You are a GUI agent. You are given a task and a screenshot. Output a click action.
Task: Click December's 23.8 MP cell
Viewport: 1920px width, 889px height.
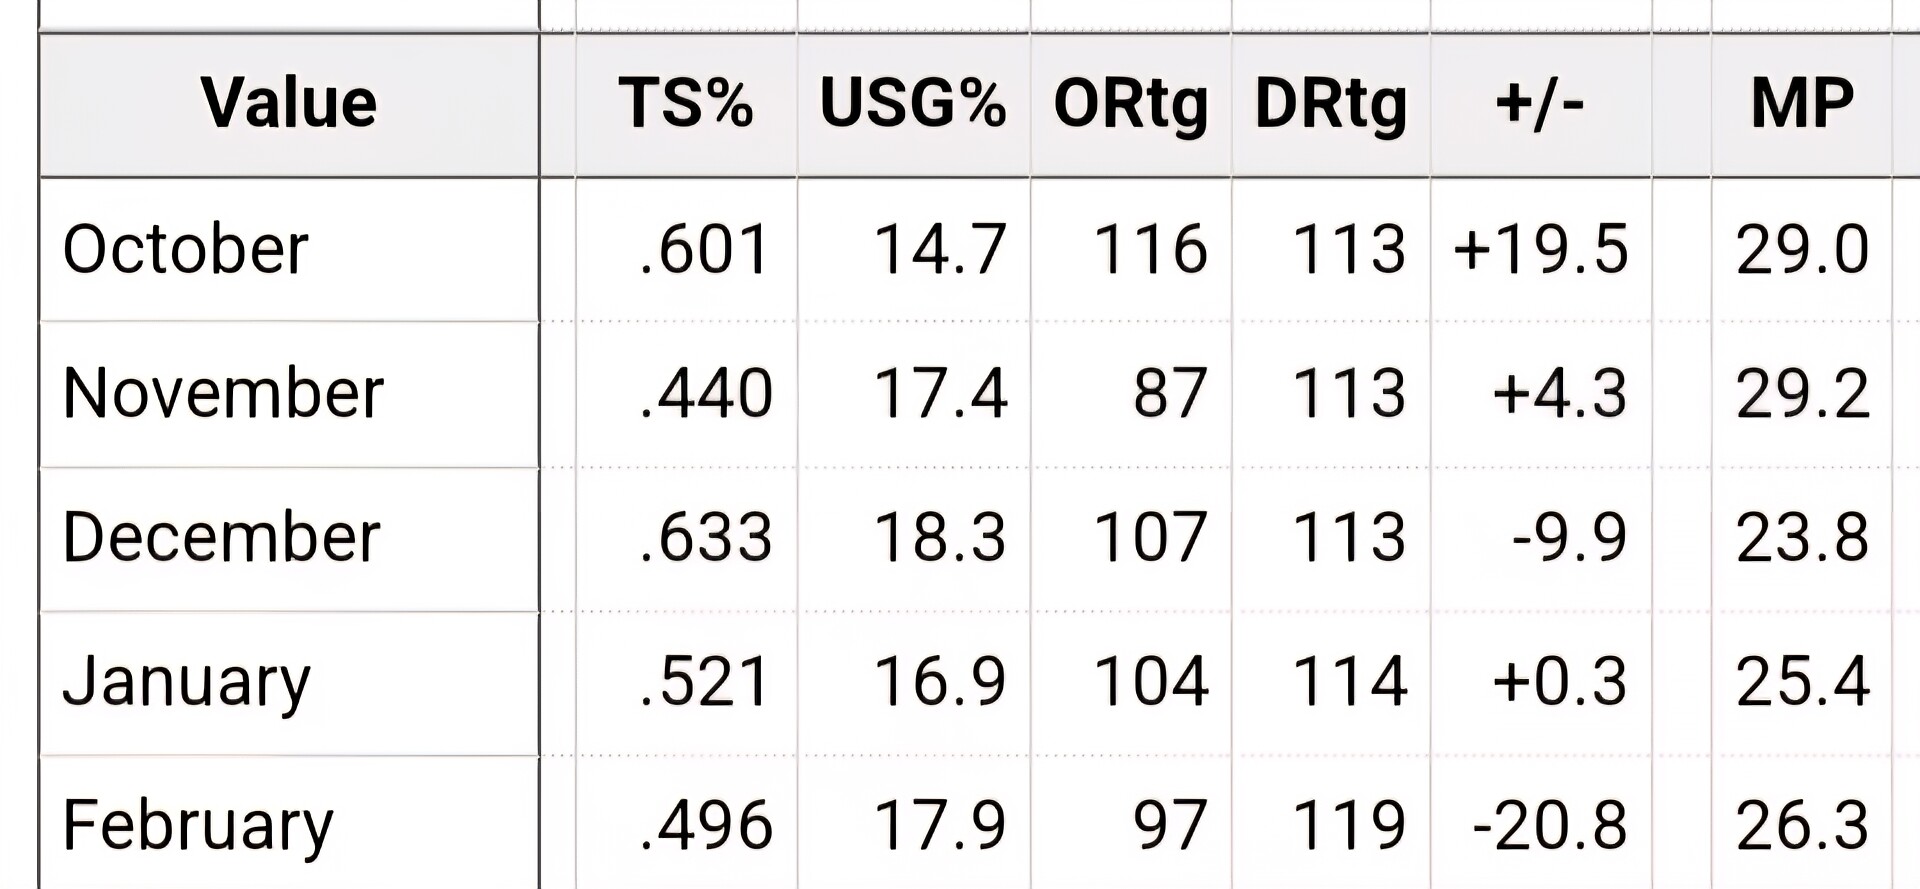[x=1802, y=537]
